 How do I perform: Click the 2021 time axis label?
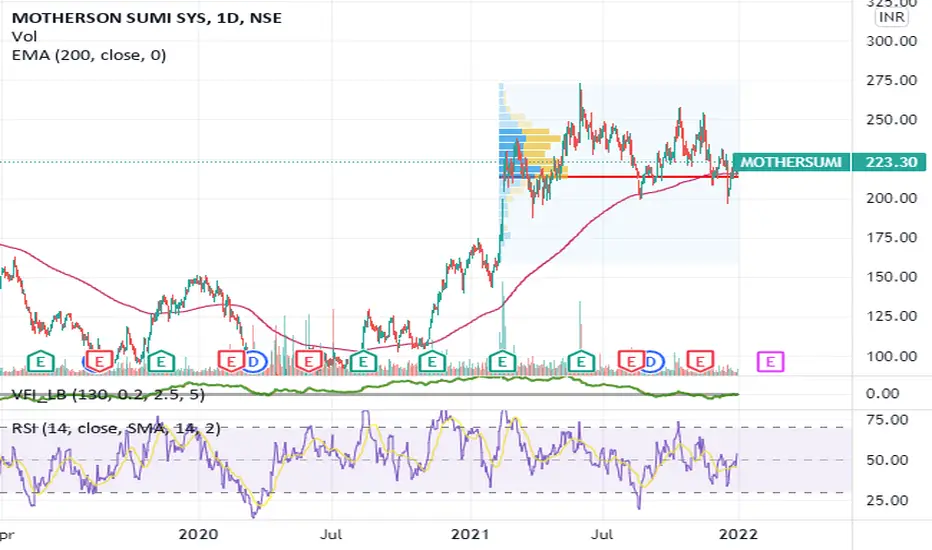[470, 534]
